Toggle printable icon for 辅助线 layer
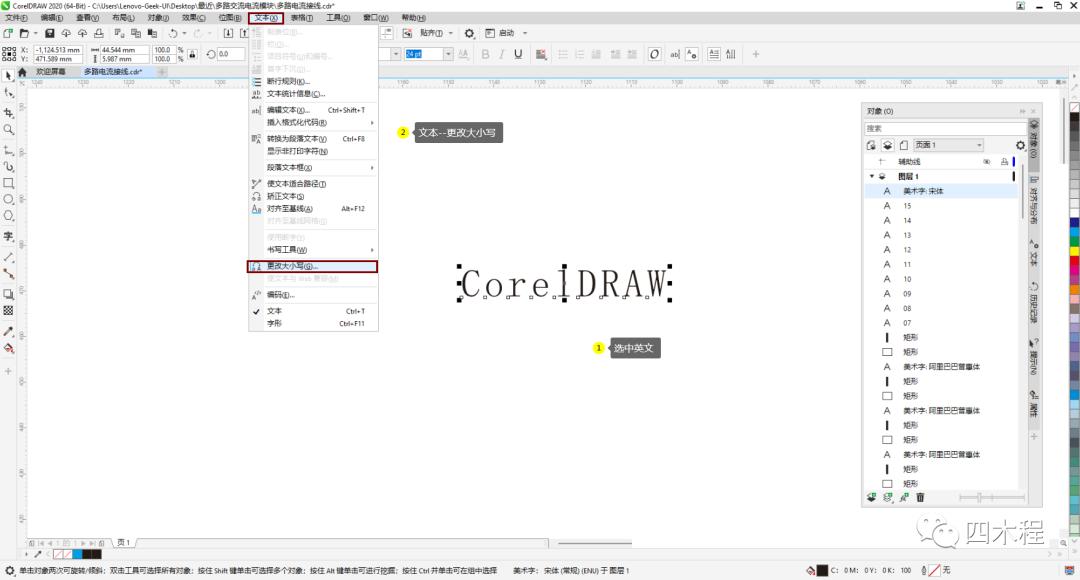The image size is (1080, 580). 1004,162
